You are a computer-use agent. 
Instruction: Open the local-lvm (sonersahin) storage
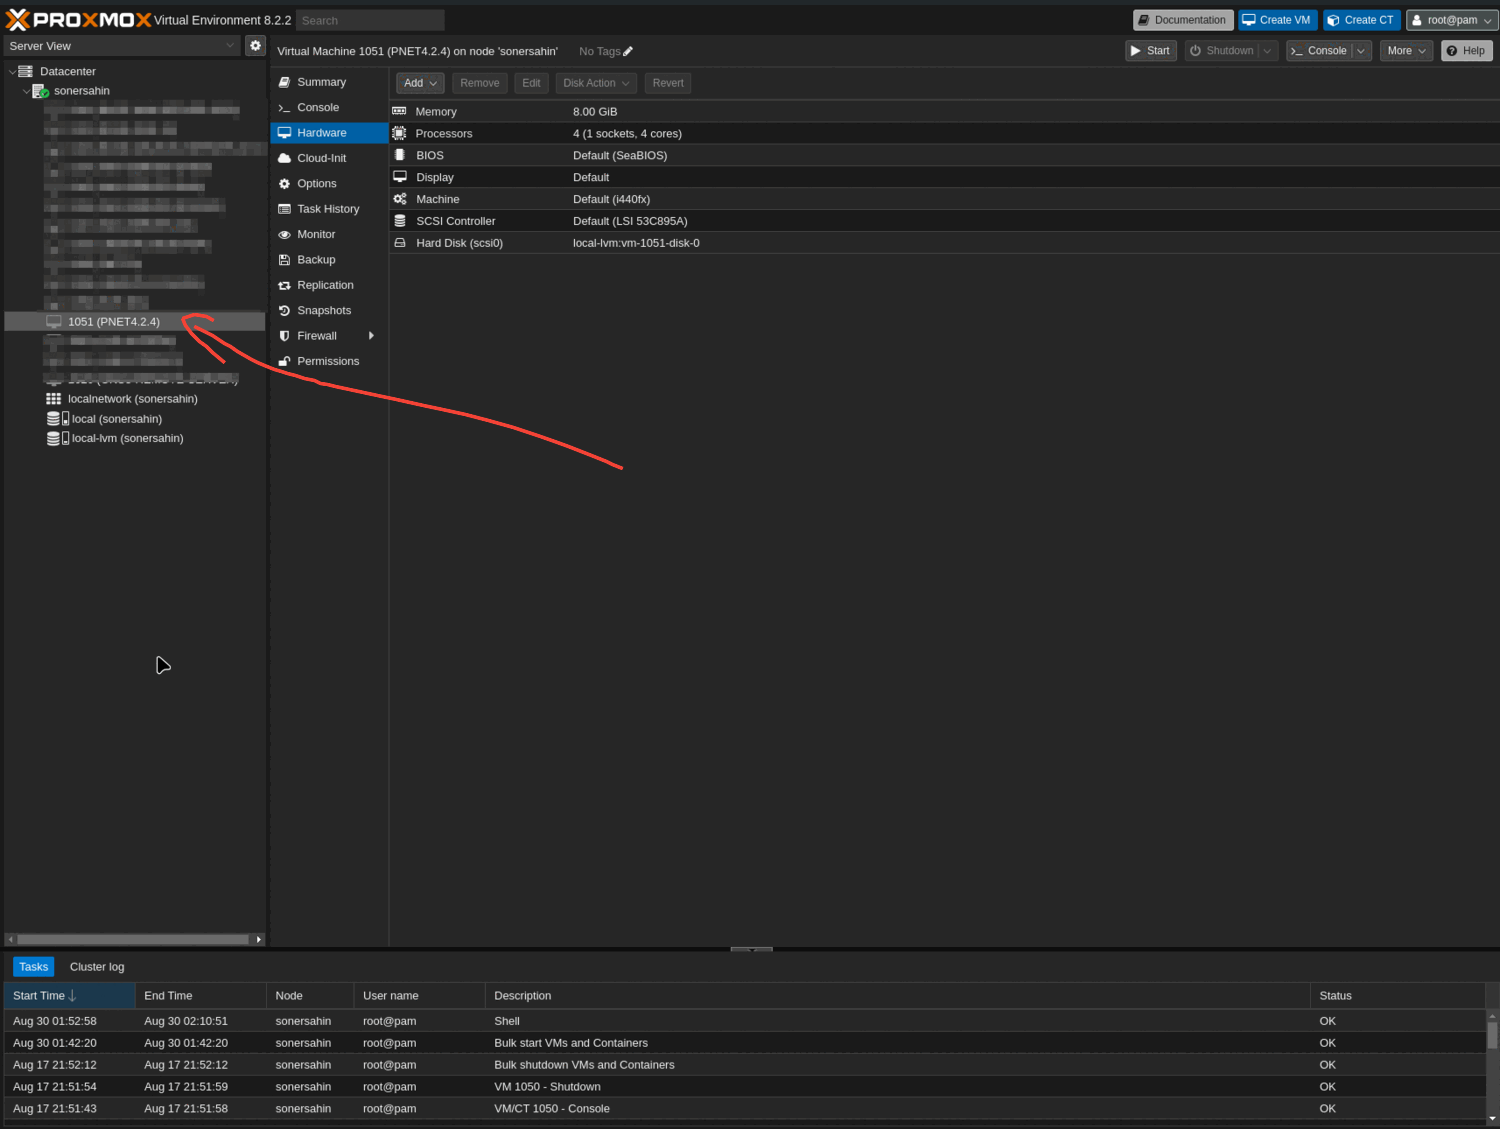coord(127,439)
